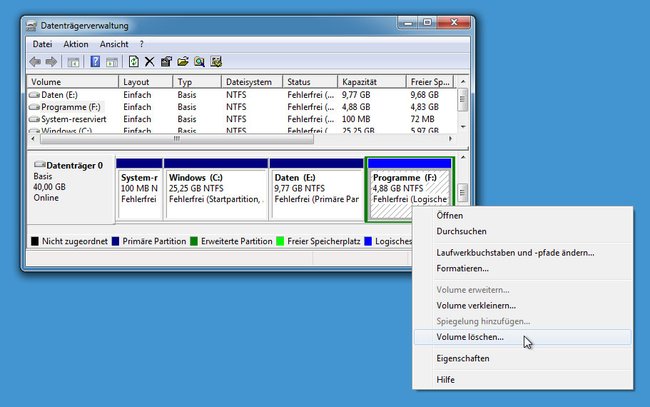Click the magnifier search toolbar icon
The height and width of the screenshot is (407, 650).
[x=199, y=62]
